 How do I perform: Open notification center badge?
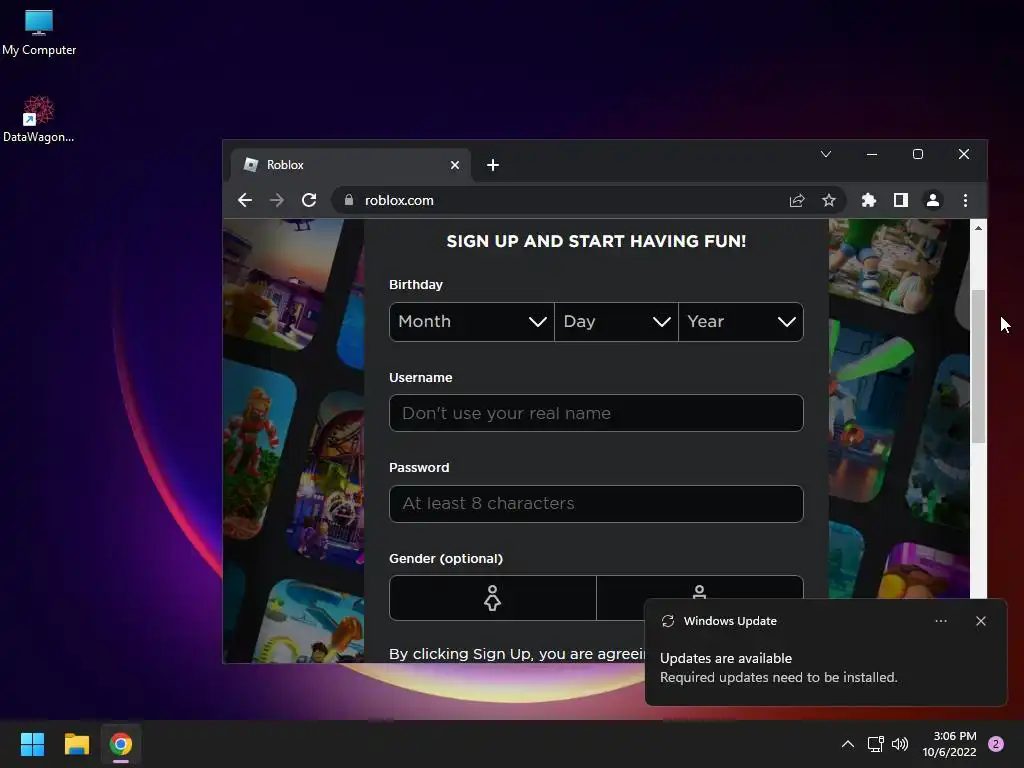point(996,744)
